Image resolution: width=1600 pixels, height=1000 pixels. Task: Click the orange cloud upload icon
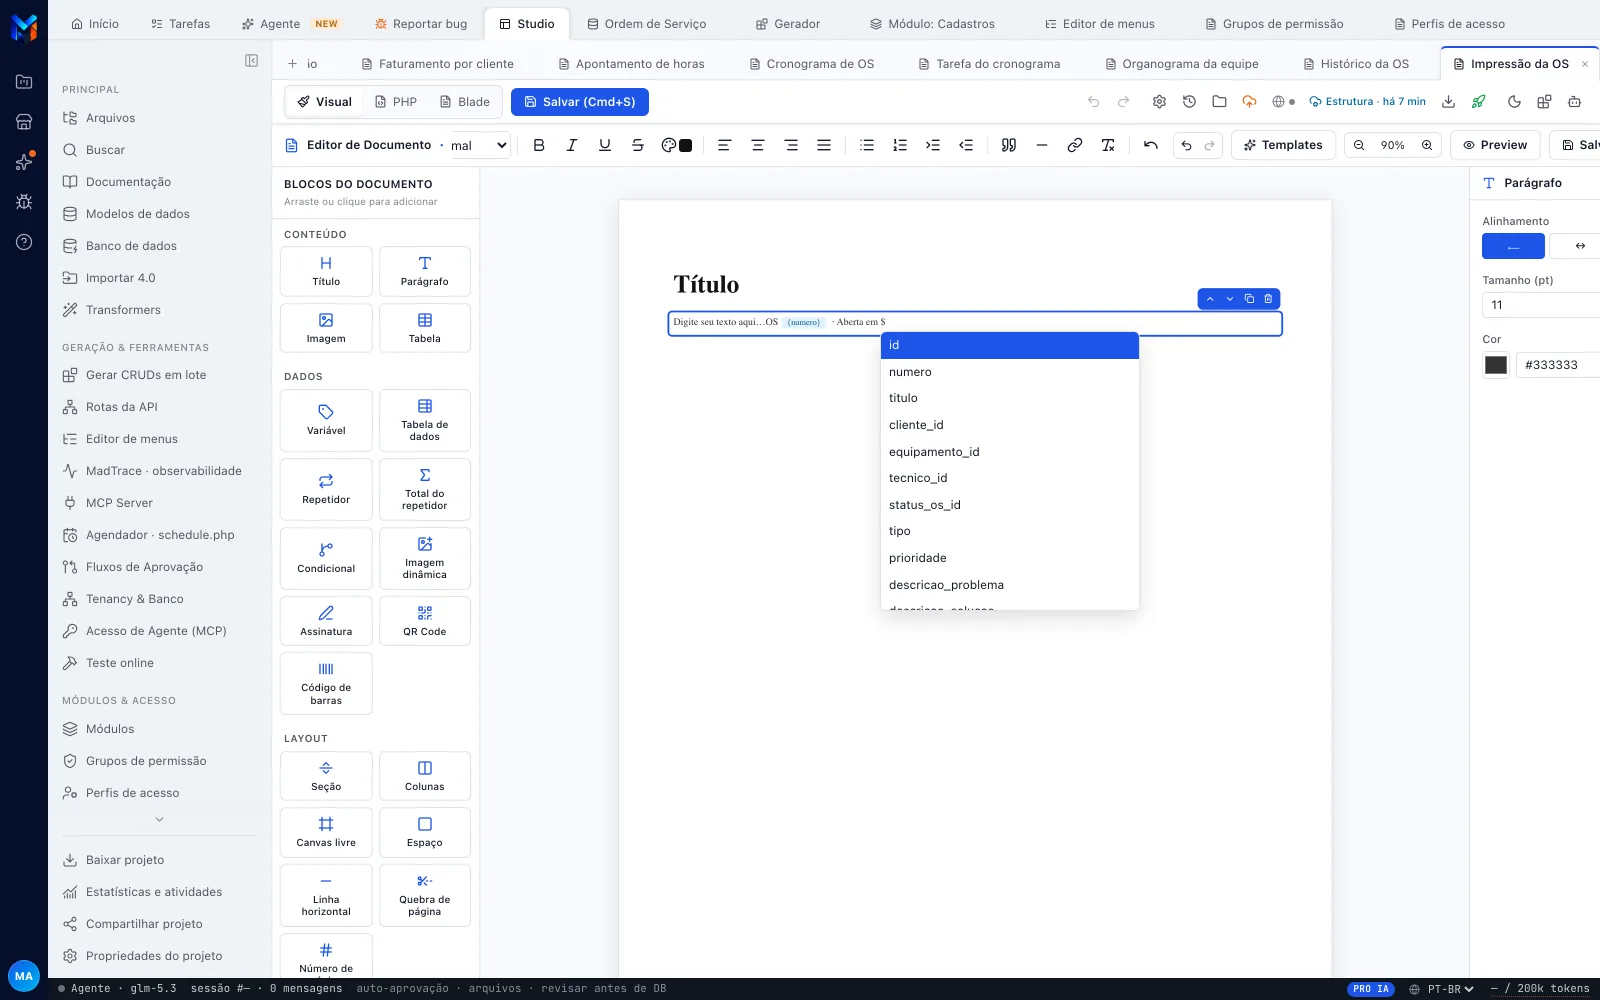click(1249, 102)
